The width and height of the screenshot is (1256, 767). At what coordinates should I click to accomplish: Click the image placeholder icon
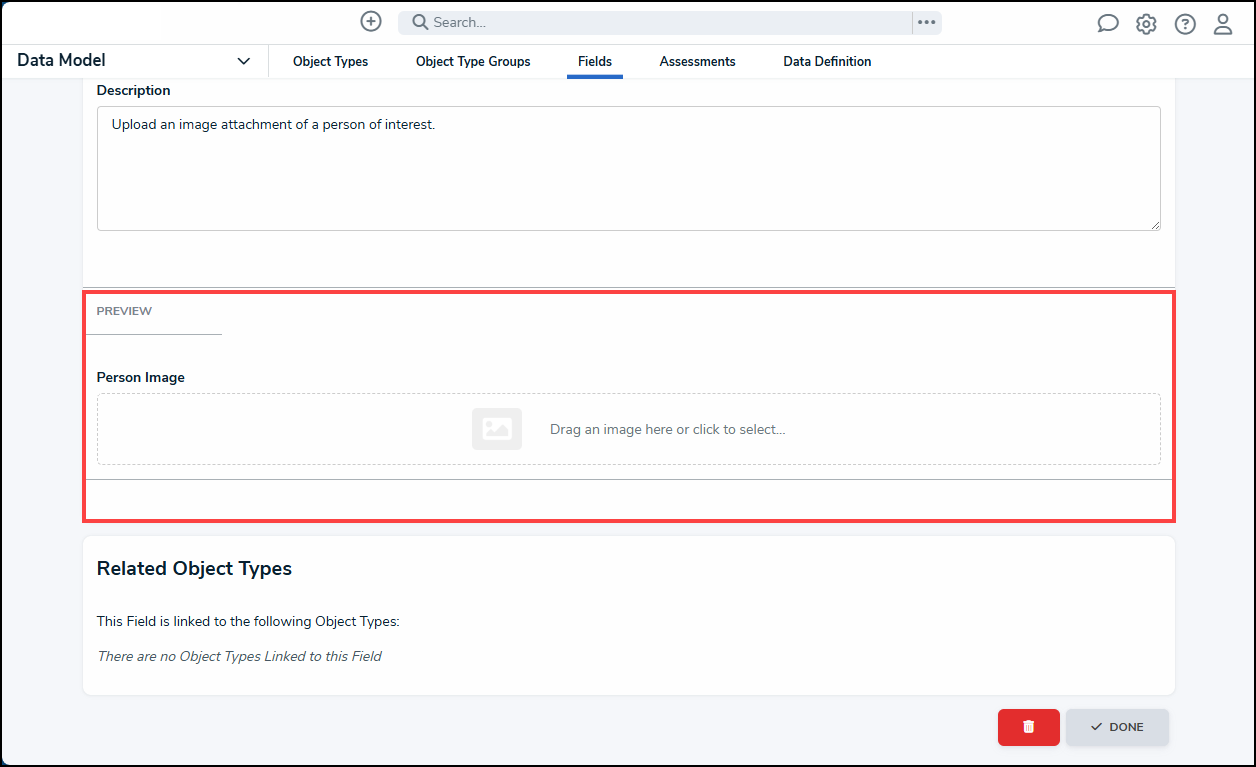click(x=497, y=429)
